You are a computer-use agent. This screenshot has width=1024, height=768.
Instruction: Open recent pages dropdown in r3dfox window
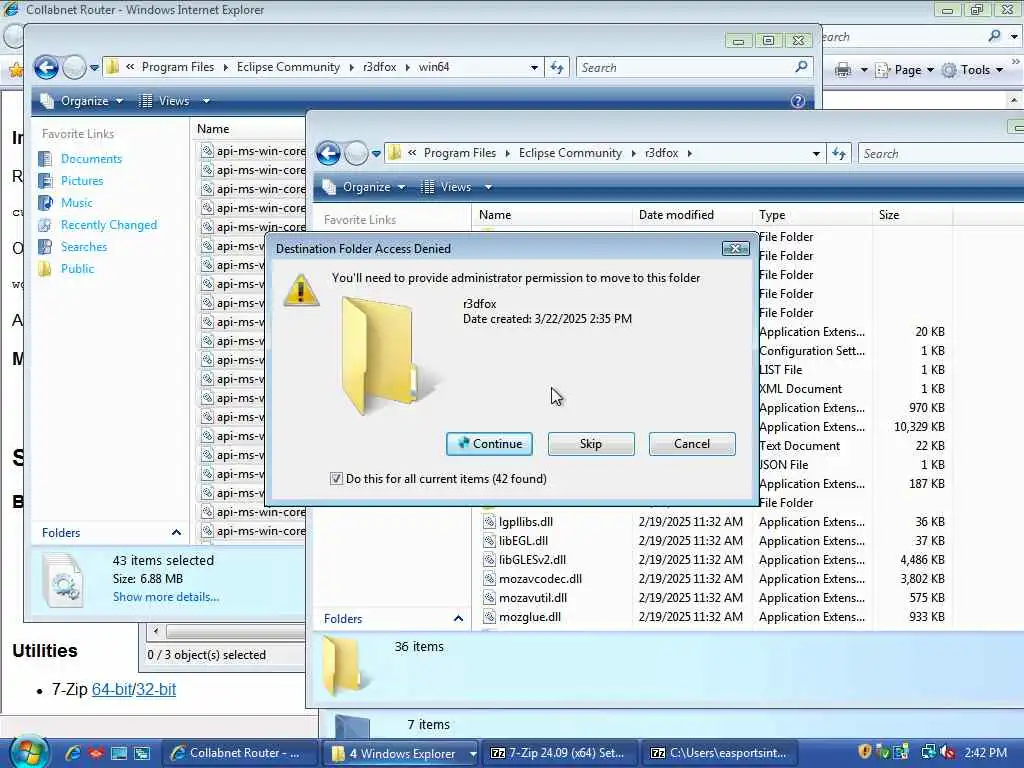(376, 154)
